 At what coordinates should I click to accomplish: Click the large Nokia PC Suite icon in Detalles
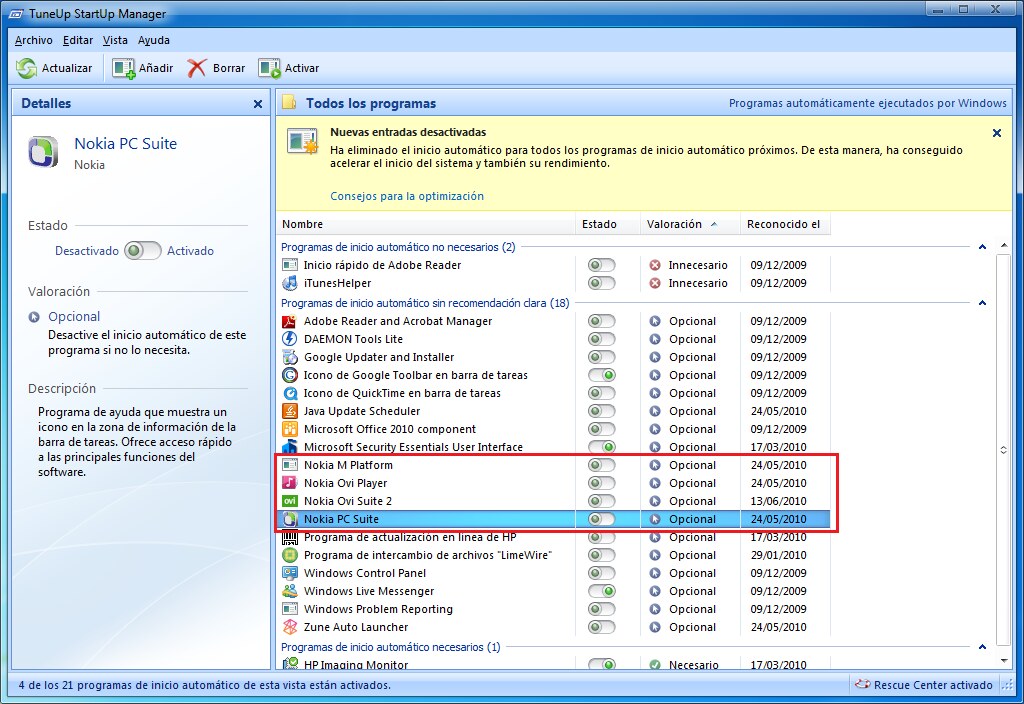coord(44,152)
